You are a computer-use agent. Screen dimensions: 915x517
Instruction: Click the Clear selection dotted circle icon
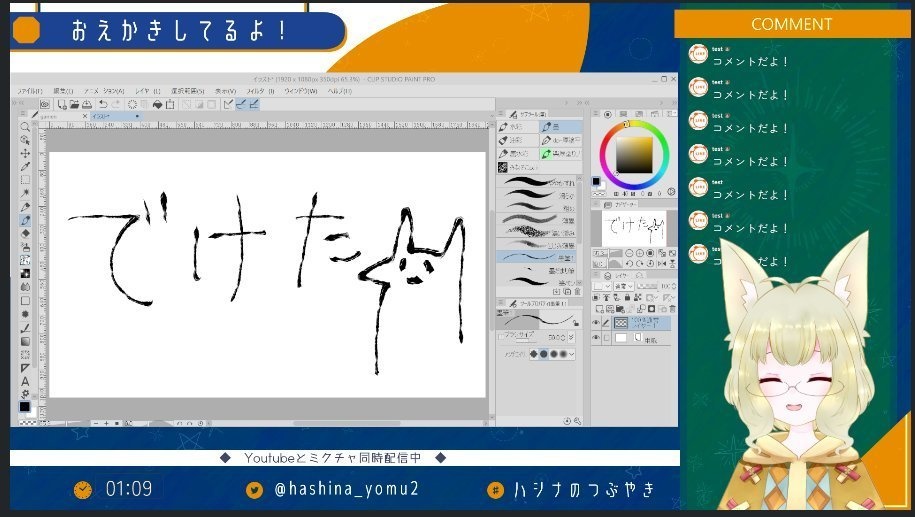pos(132,104)
